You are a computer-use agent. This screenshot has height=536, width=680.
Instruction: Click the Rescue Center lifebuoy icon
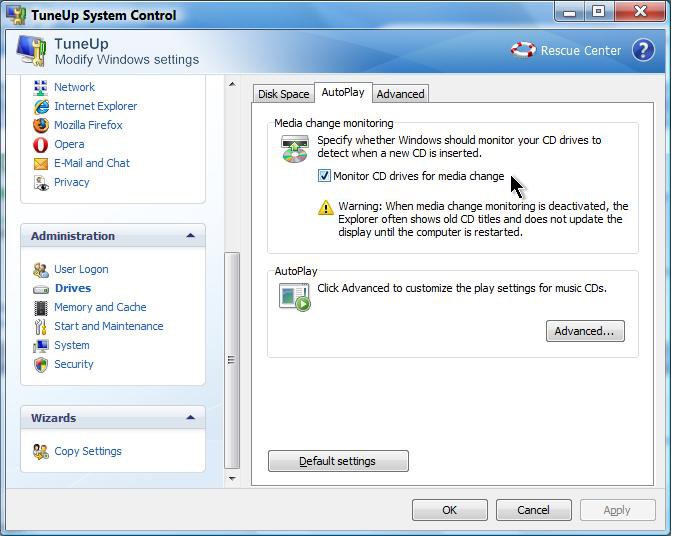point(523,50)
